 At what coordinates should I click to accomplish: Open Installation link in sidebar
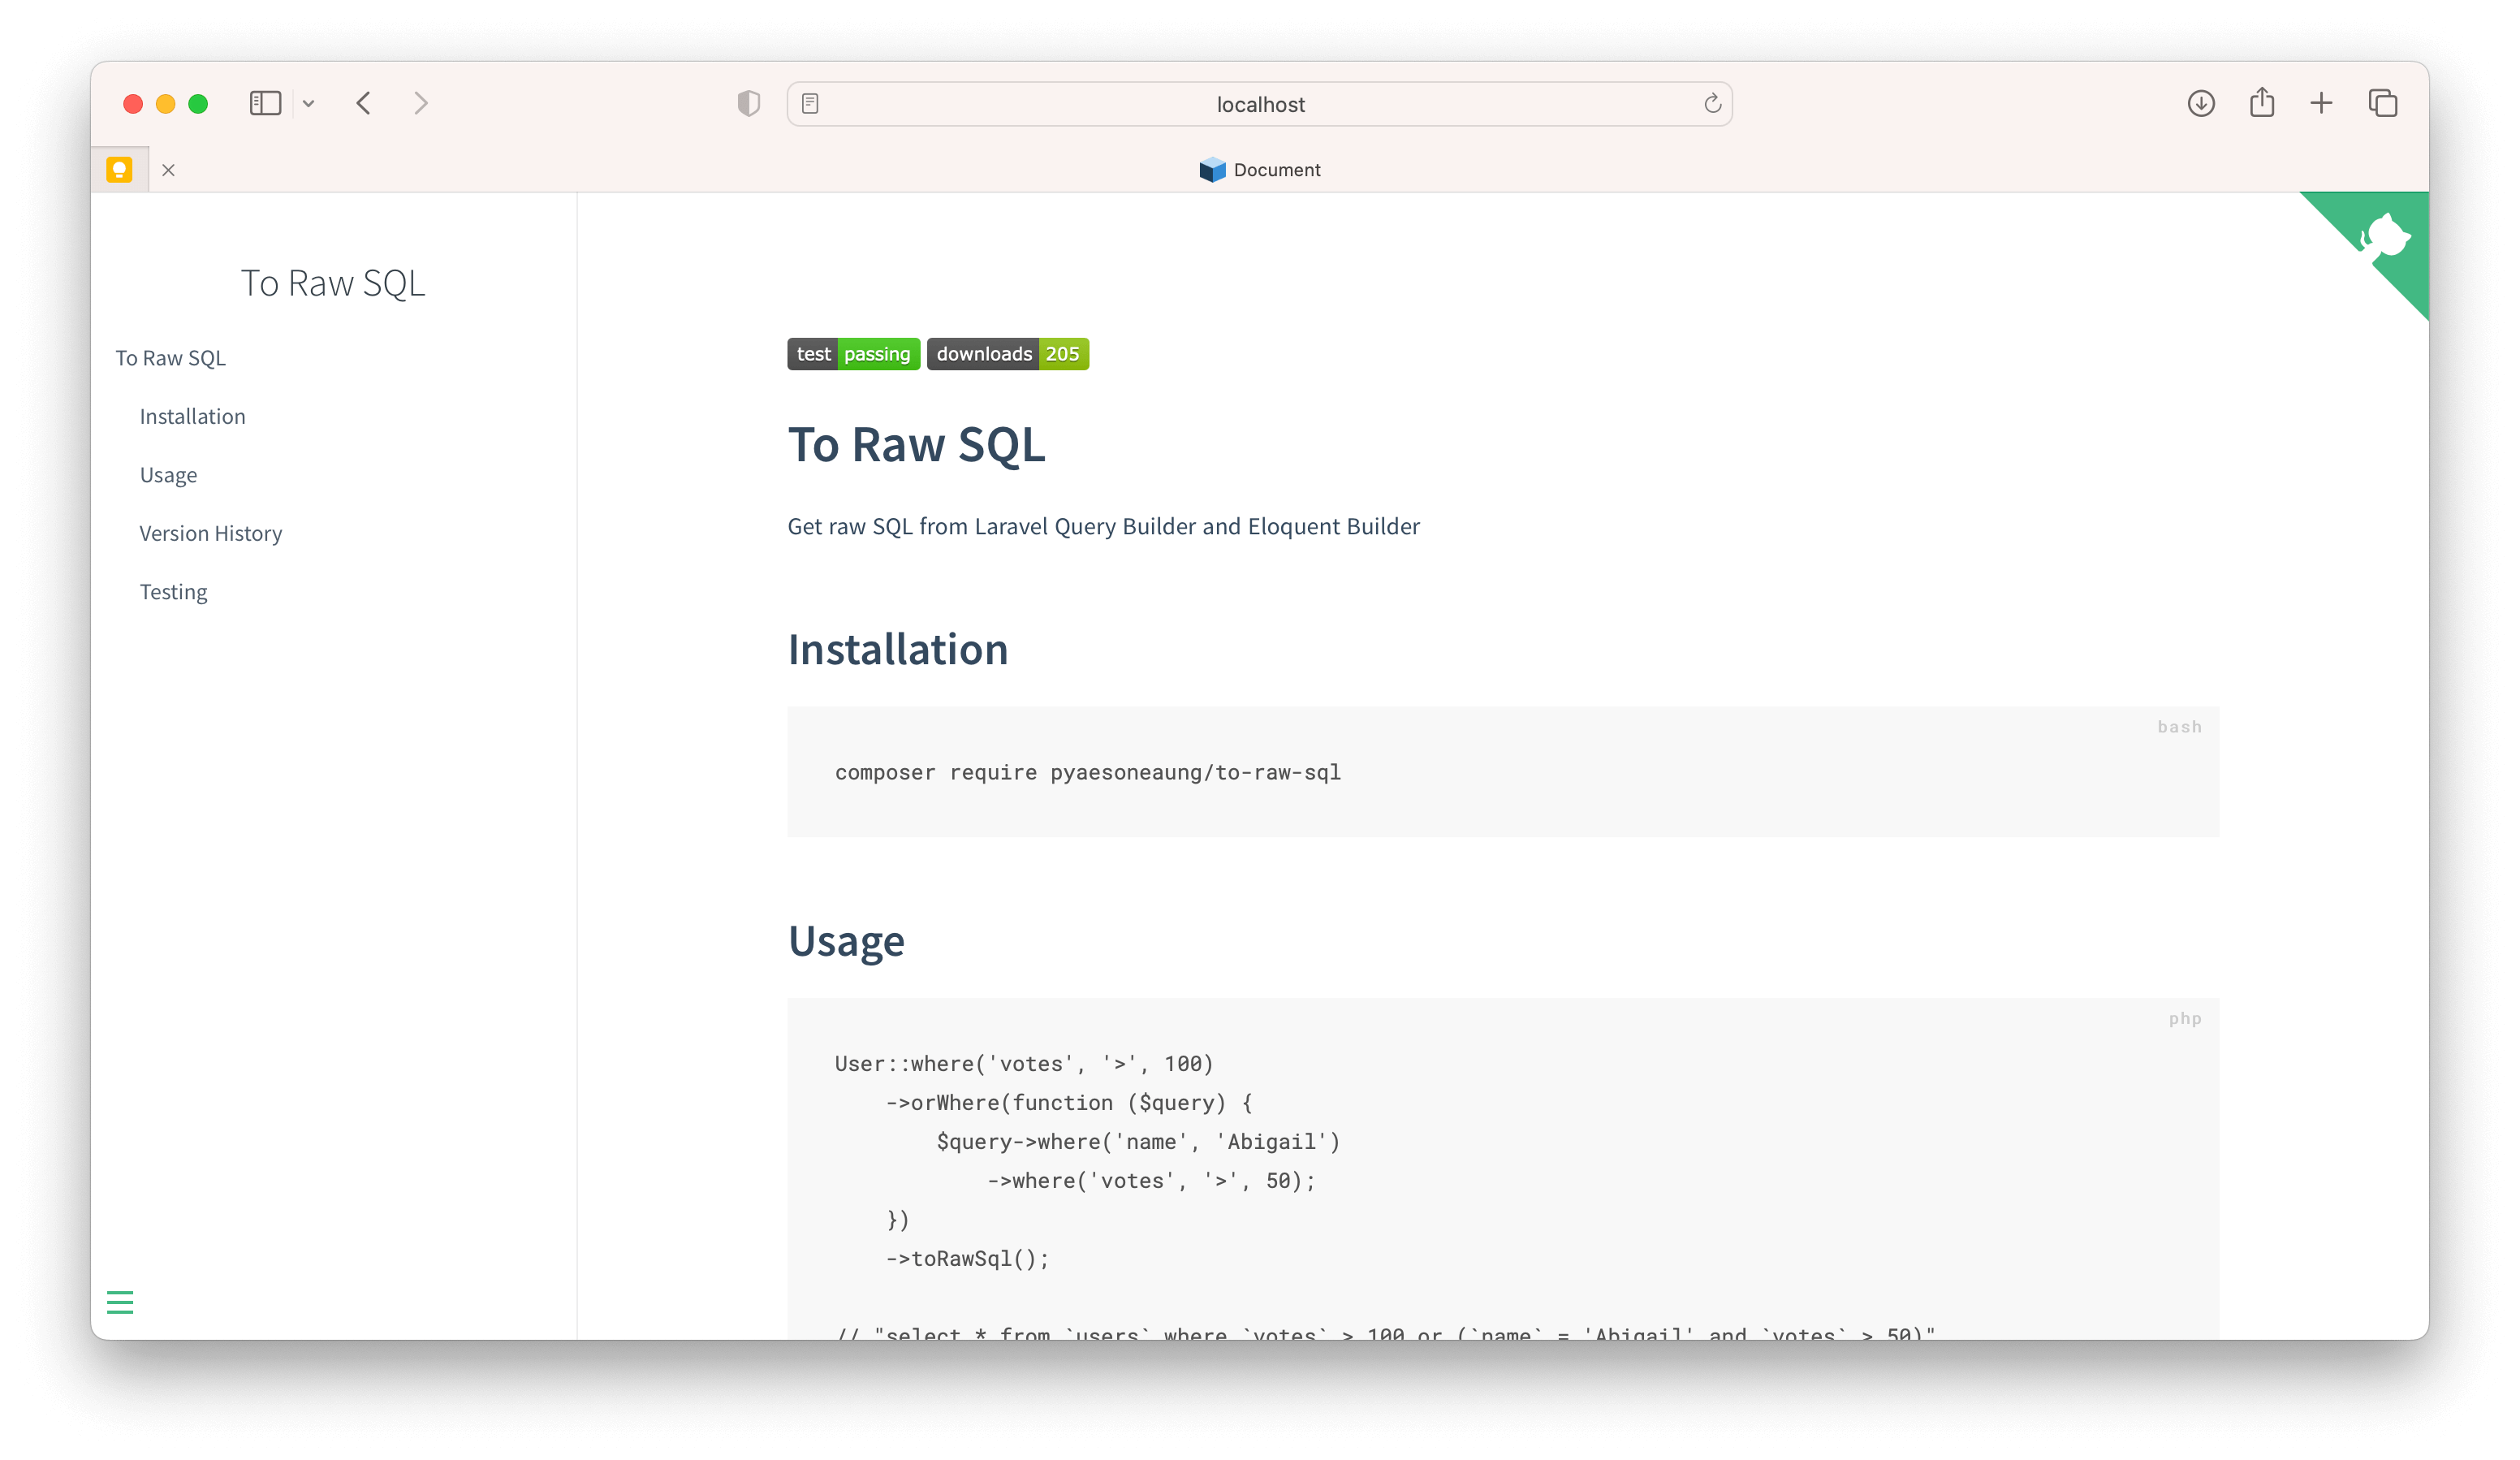[x=192, y=416]
